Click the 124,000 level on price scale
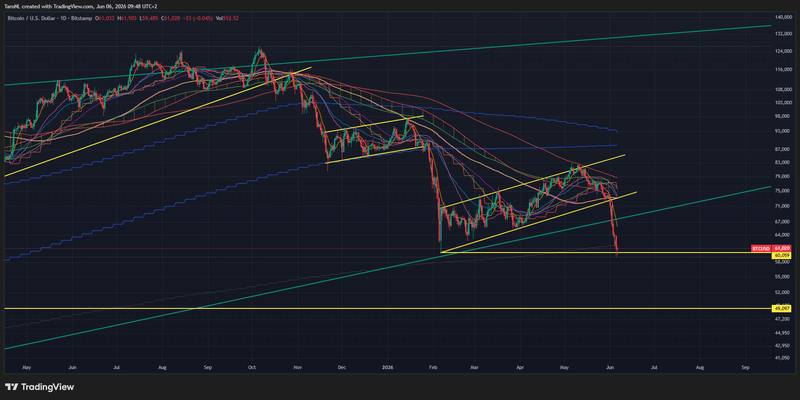Screen dimensions: 800x400 pyautogui.click(x=783, y=52)
